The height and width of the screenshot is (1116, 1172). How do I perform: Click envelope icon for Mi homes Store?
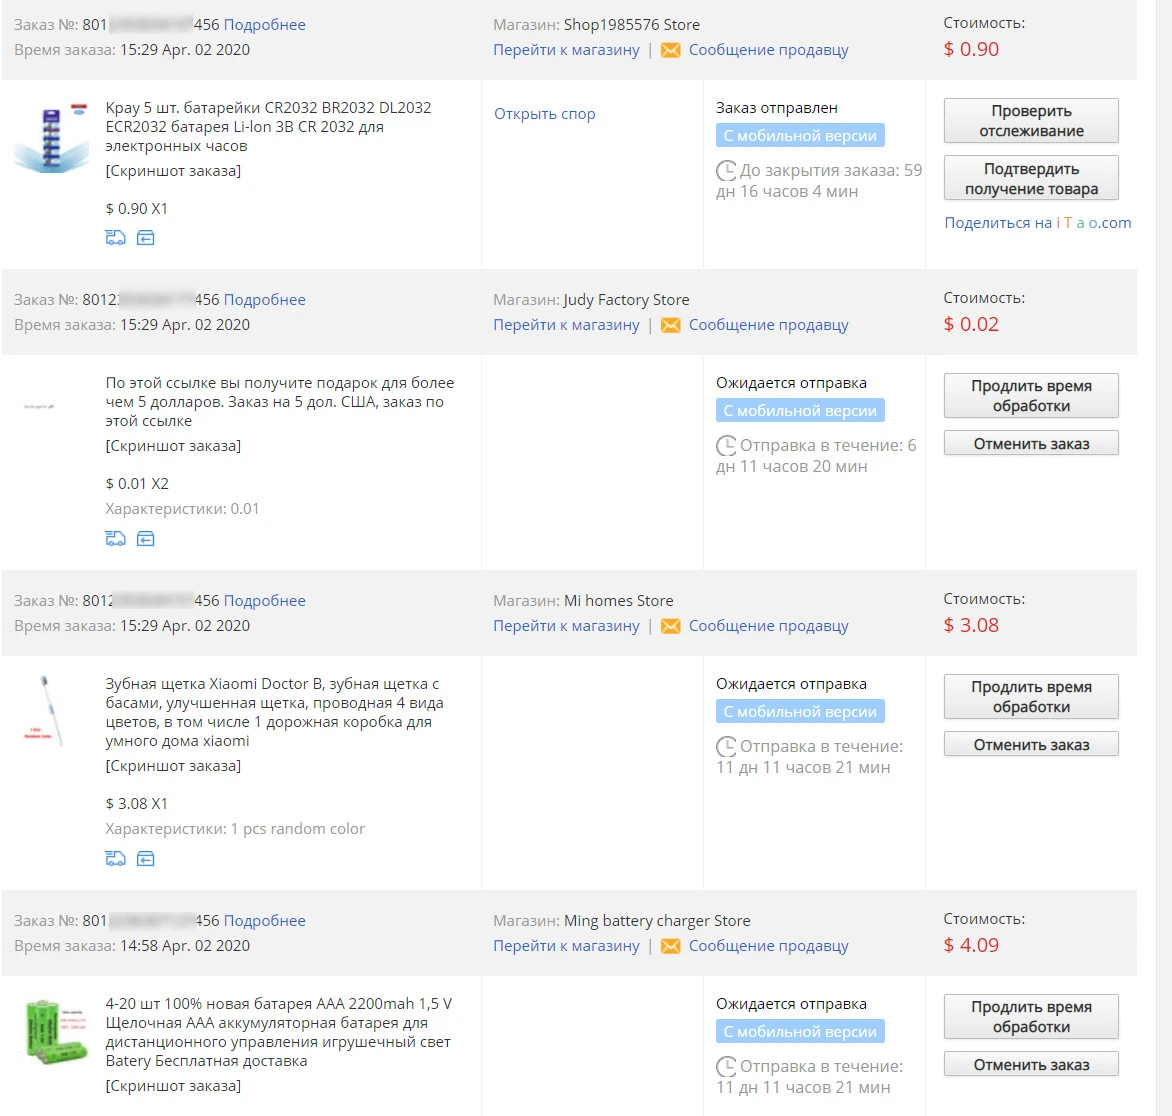tap(670, 626)
